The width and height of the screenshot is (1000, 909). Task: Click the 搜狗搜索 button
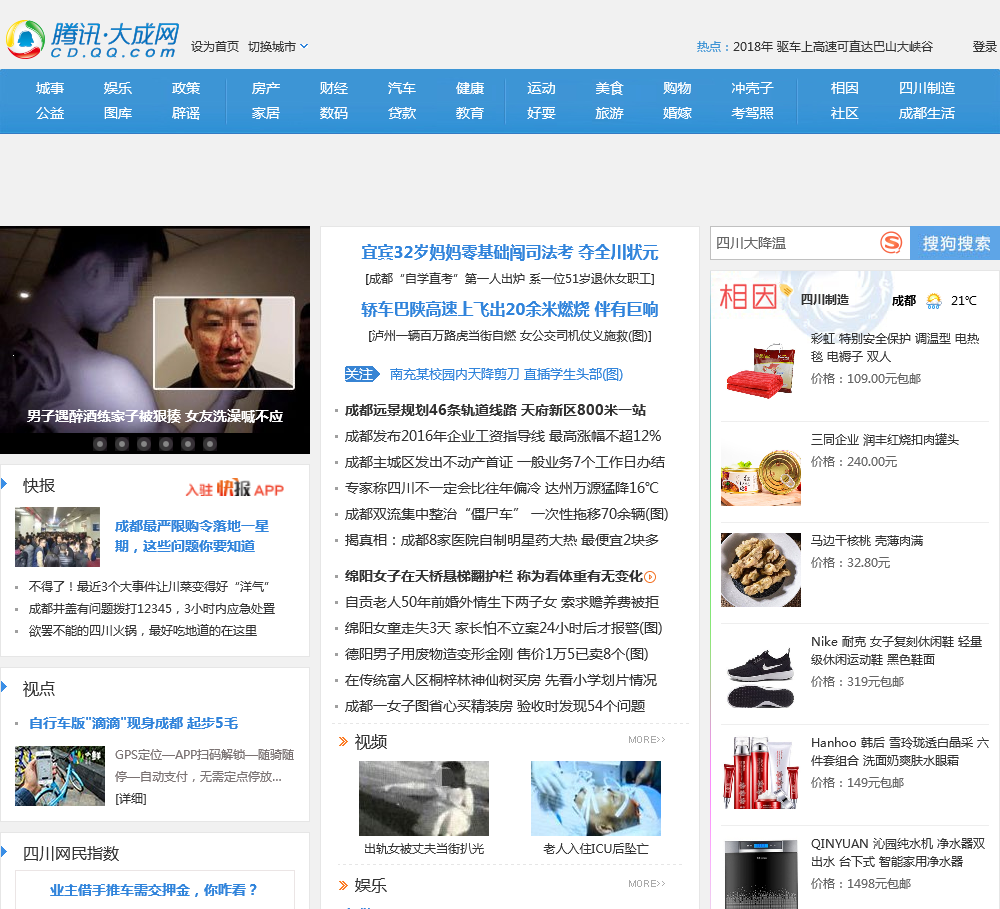click(x=955, y=243)
